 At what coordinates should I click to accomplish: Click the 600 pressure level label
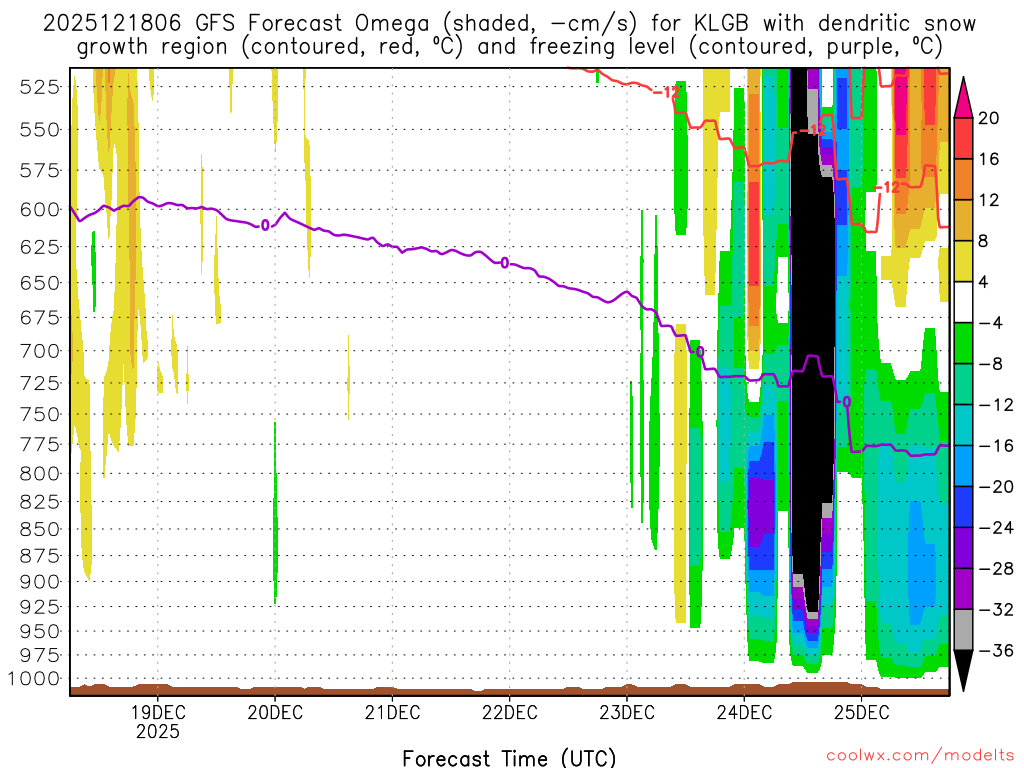[x=40, y=210]
